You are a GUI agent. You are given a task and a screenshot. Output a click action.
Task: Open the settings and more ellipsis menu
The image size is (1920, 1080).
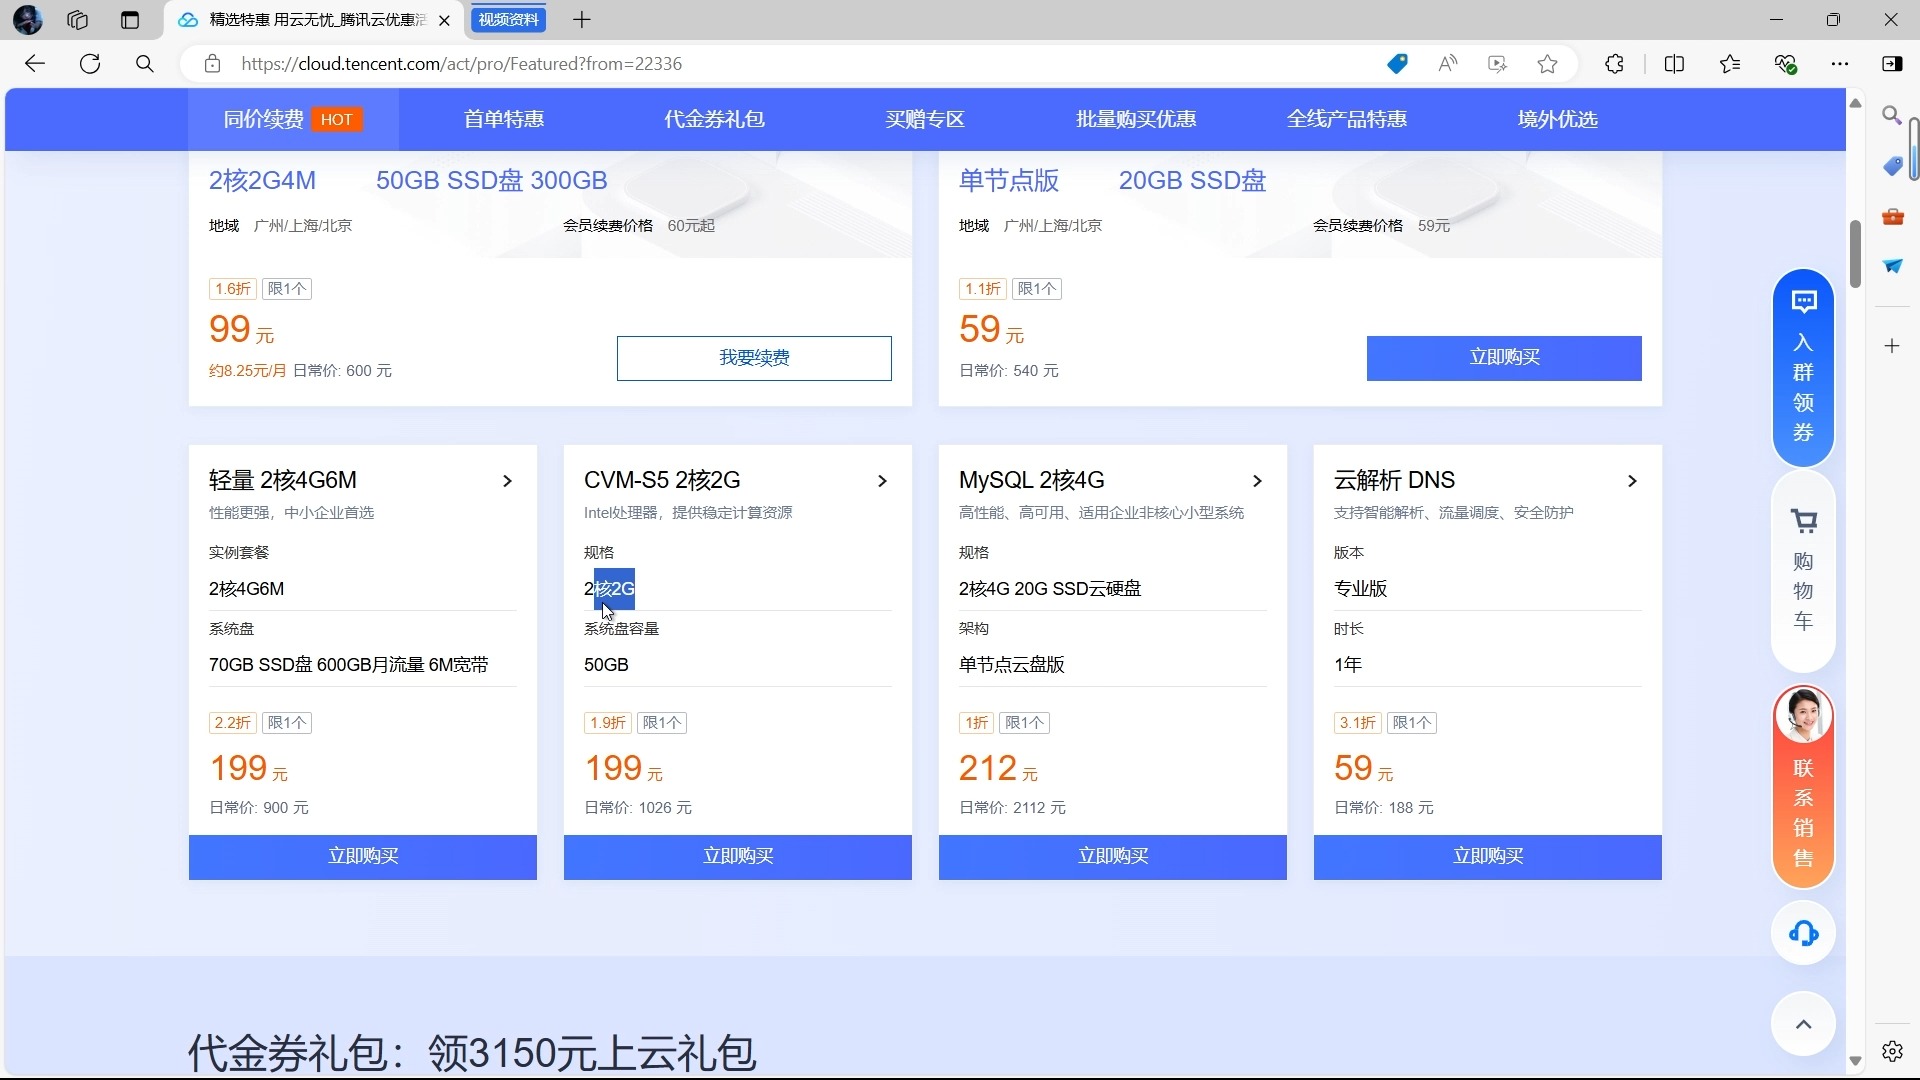pyautogui.click(x=1840, y=64)
